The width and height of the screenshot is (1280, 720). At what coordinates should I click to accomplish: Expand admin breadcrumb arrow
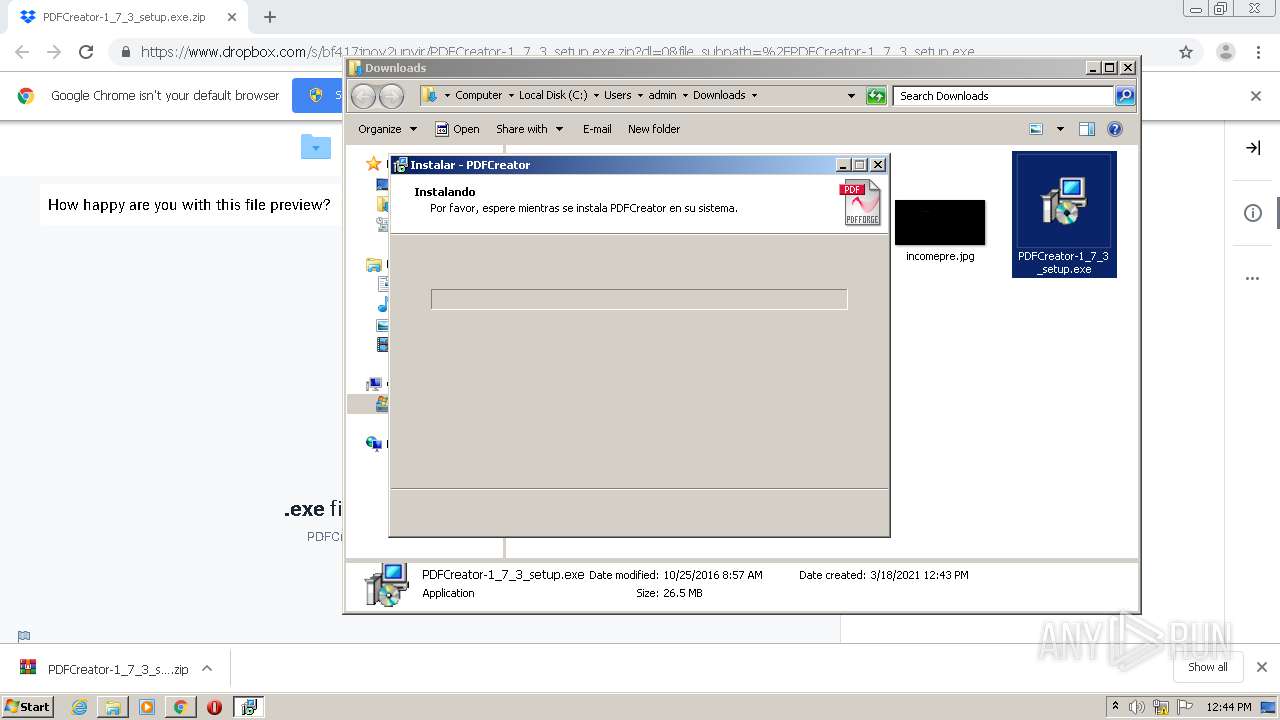pyautogui.click(x=685, y=96)
